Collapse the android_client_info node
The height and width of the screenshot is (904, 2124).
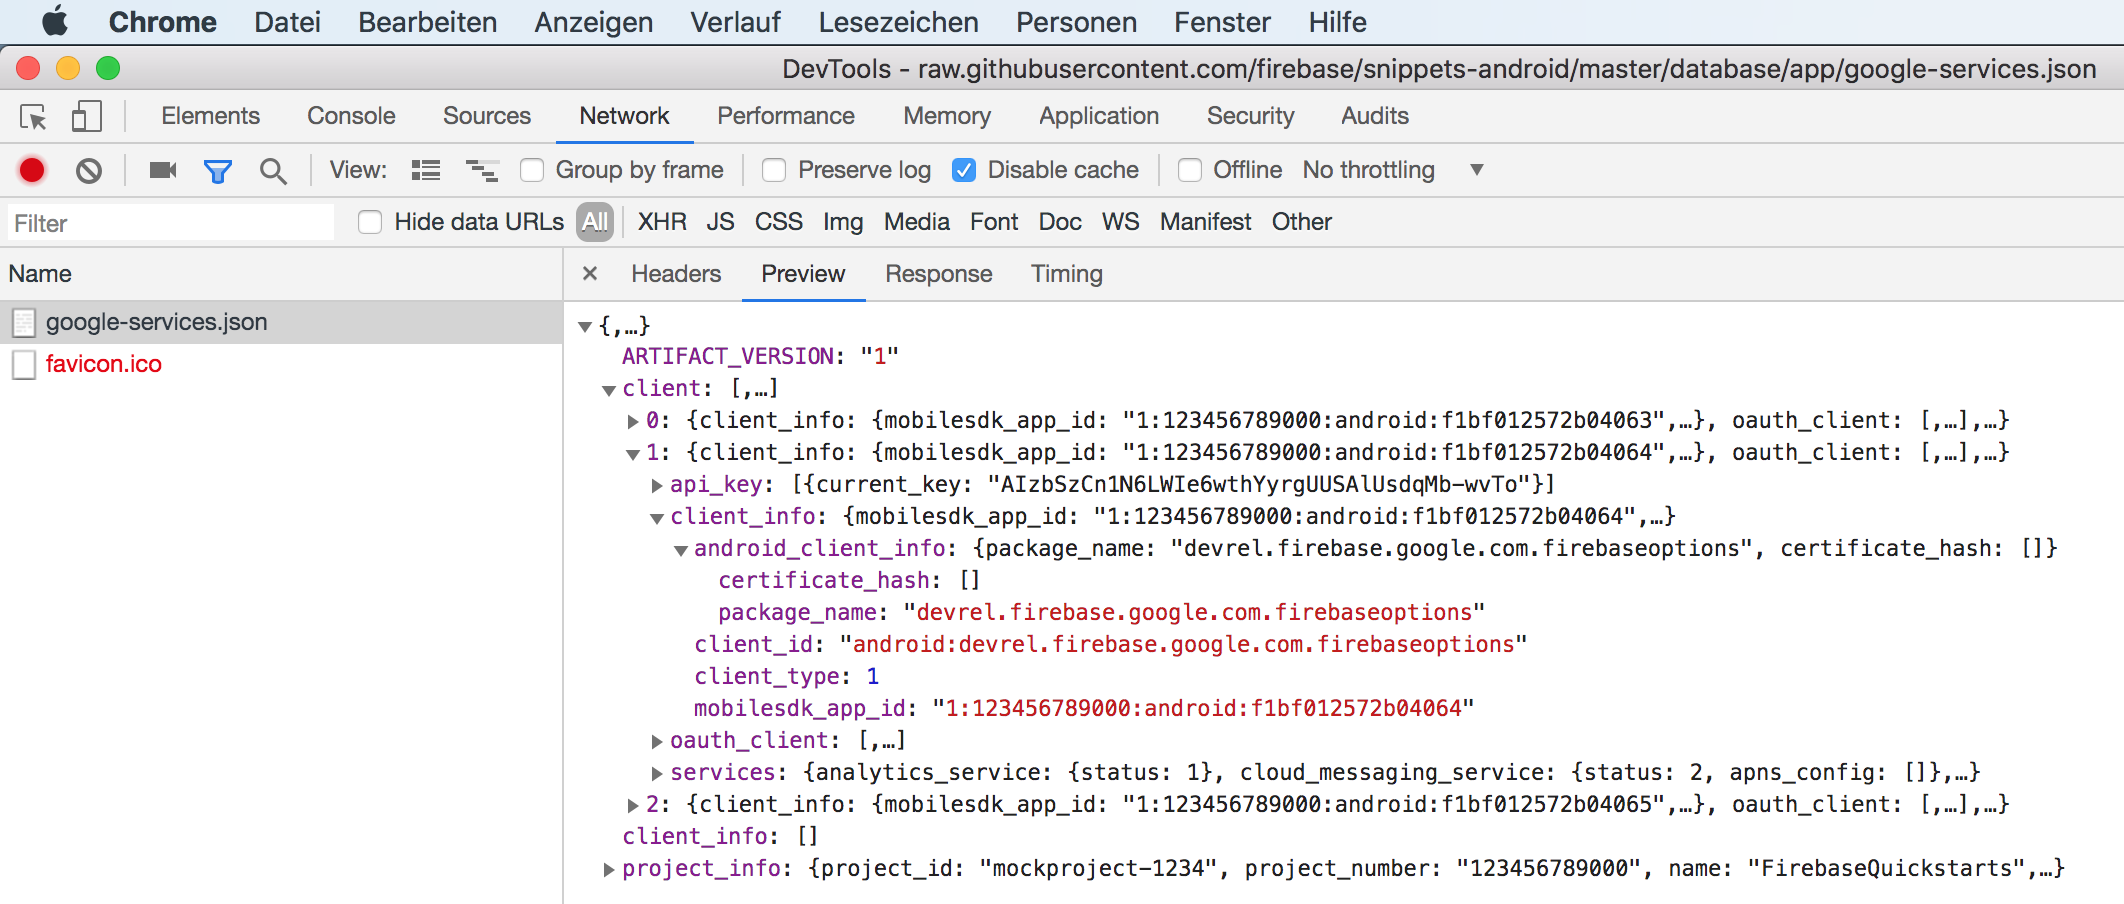(x=681, y=550)
